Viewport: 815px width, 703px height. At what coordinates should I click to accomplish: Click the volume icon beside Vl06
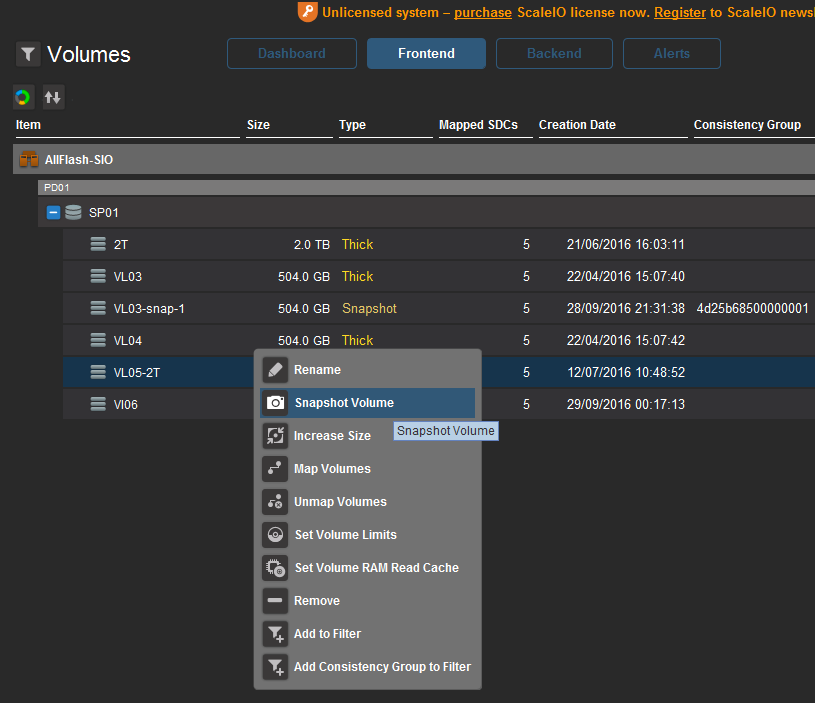(x=98, y=404)
